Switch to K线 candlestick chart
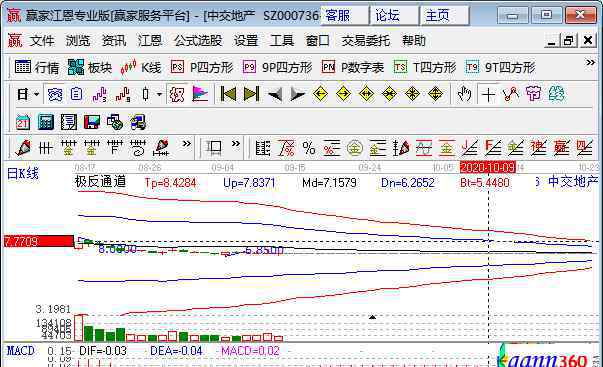This screenshot has width=603, height=367. click(x=140, y=67)
